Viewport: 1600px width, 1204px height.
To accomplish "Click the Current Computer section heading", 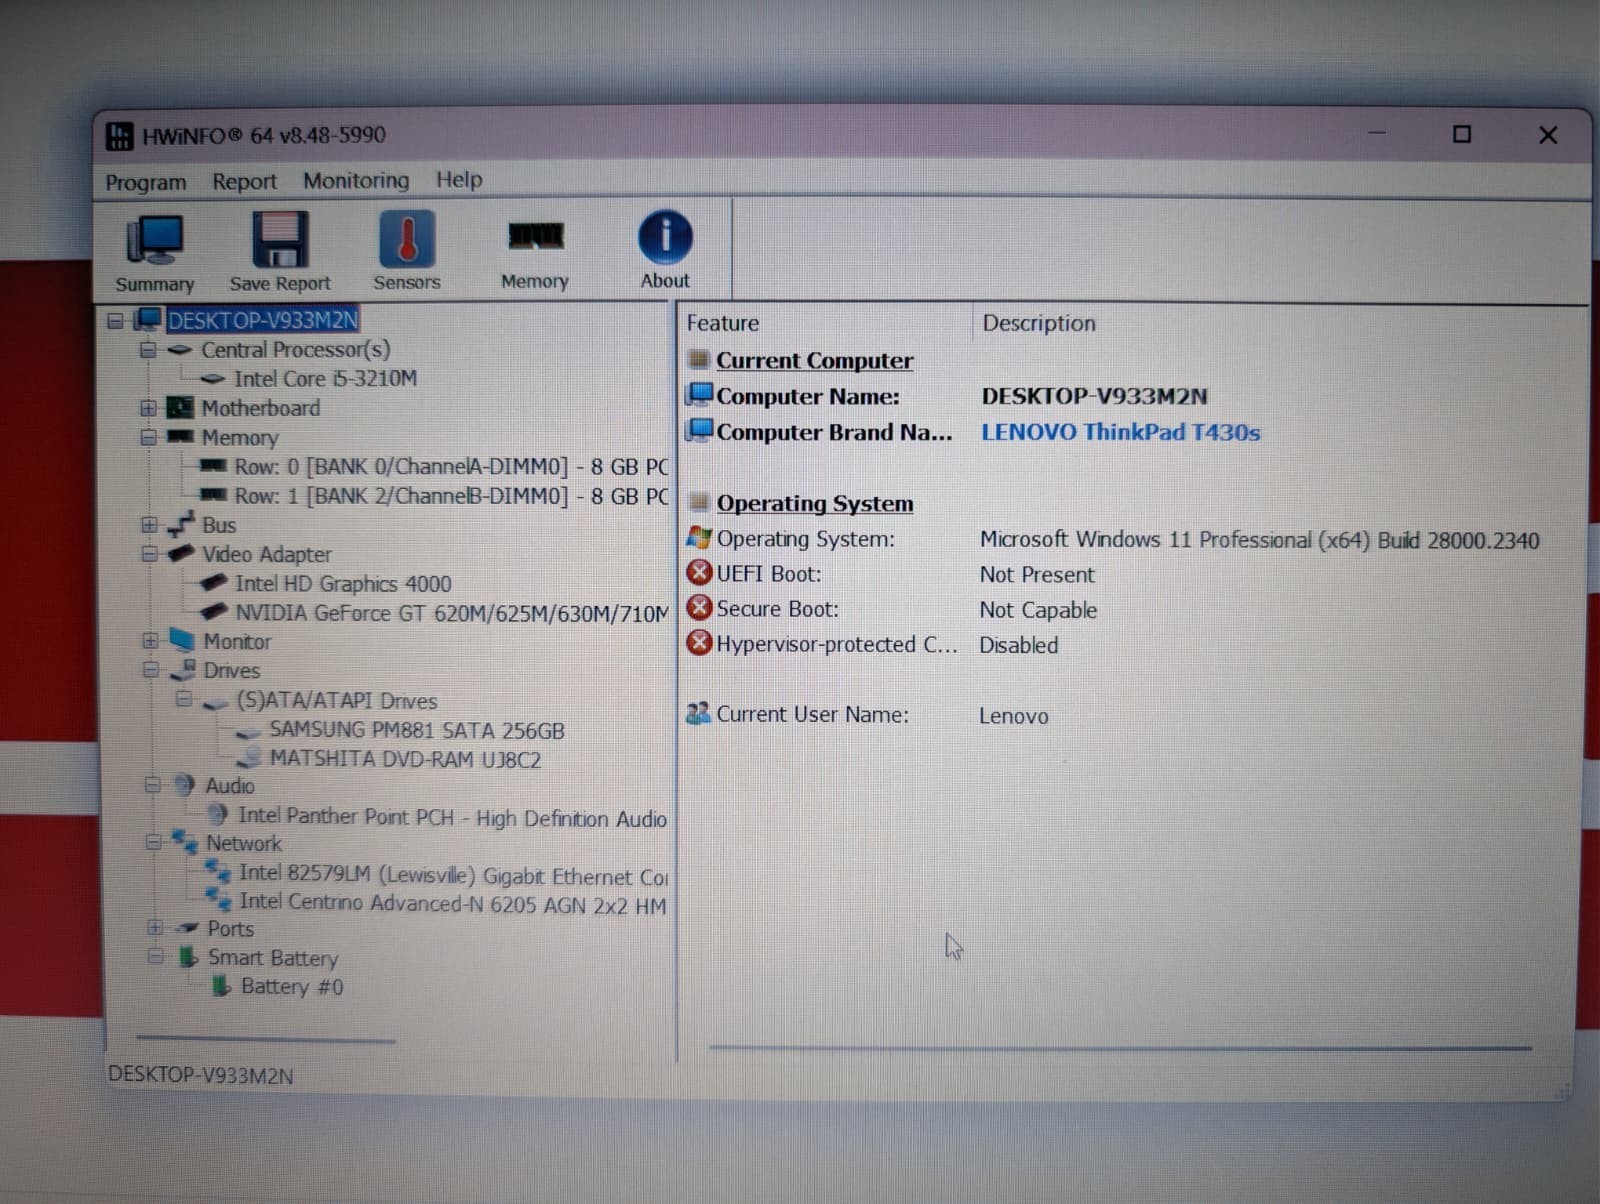I will point(815,360).
